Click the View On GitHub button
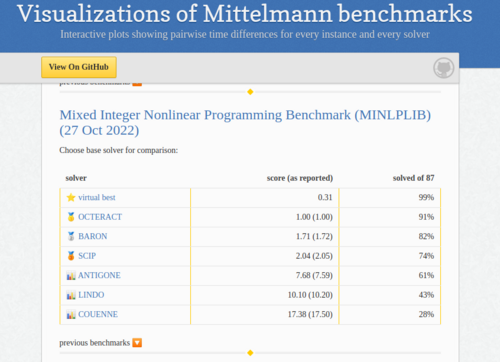500x362 pixels. point(79,67)
